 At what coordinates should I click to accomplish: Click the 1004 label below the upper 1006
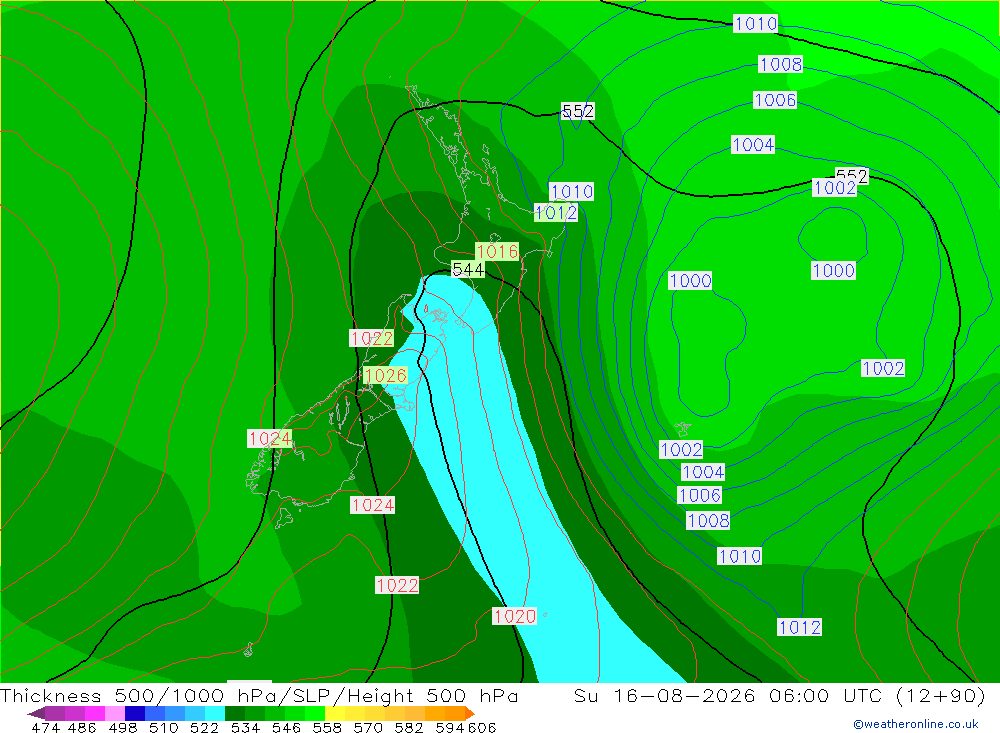(753, 145)
